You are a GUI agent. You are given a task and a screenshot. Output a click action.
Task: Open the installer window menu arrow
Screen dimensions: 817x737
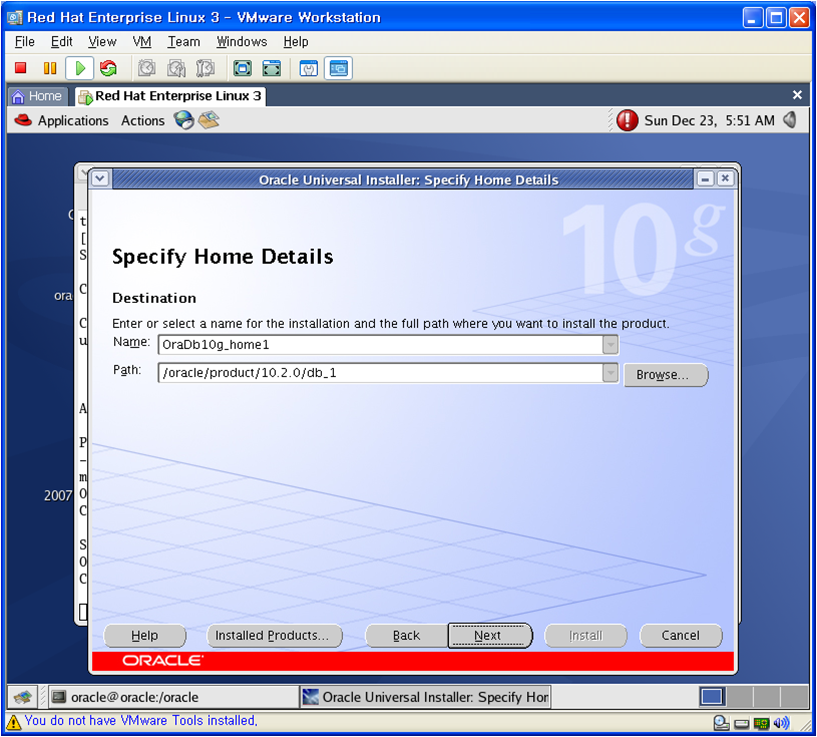click(100, 179)
